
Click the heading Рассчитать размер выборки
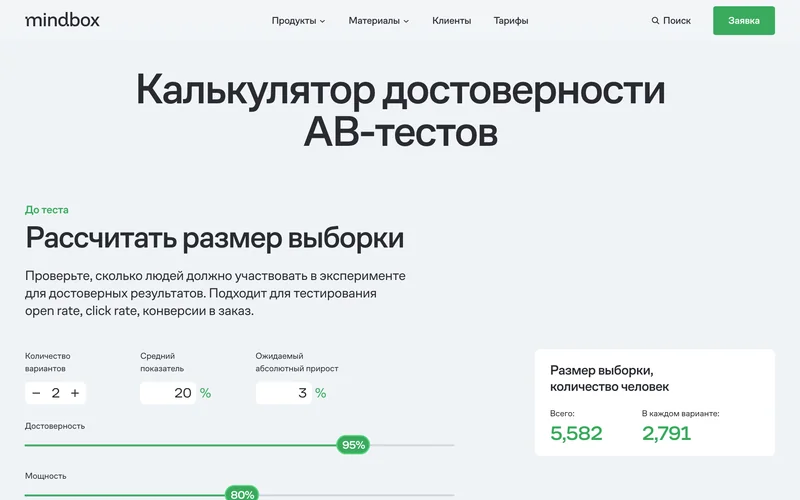point(214,238)
